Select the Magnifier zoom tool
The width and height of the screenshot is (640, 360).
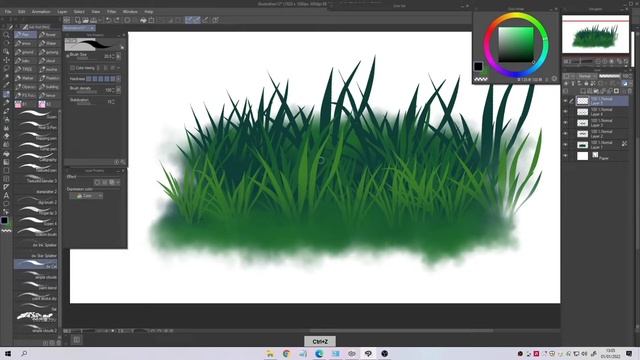click(6, 35)
